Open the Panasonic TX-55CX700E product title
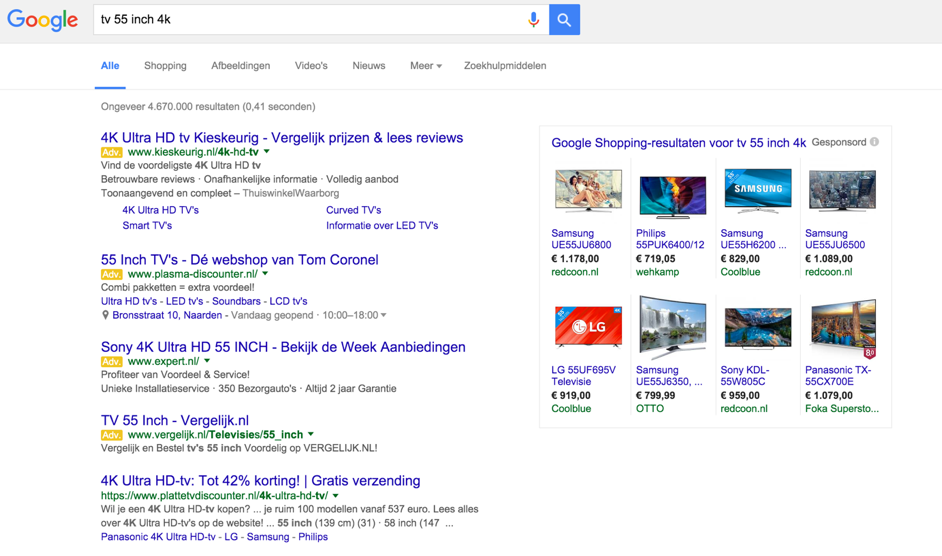This screenshot has height=556, width=942. pos(838,376)
